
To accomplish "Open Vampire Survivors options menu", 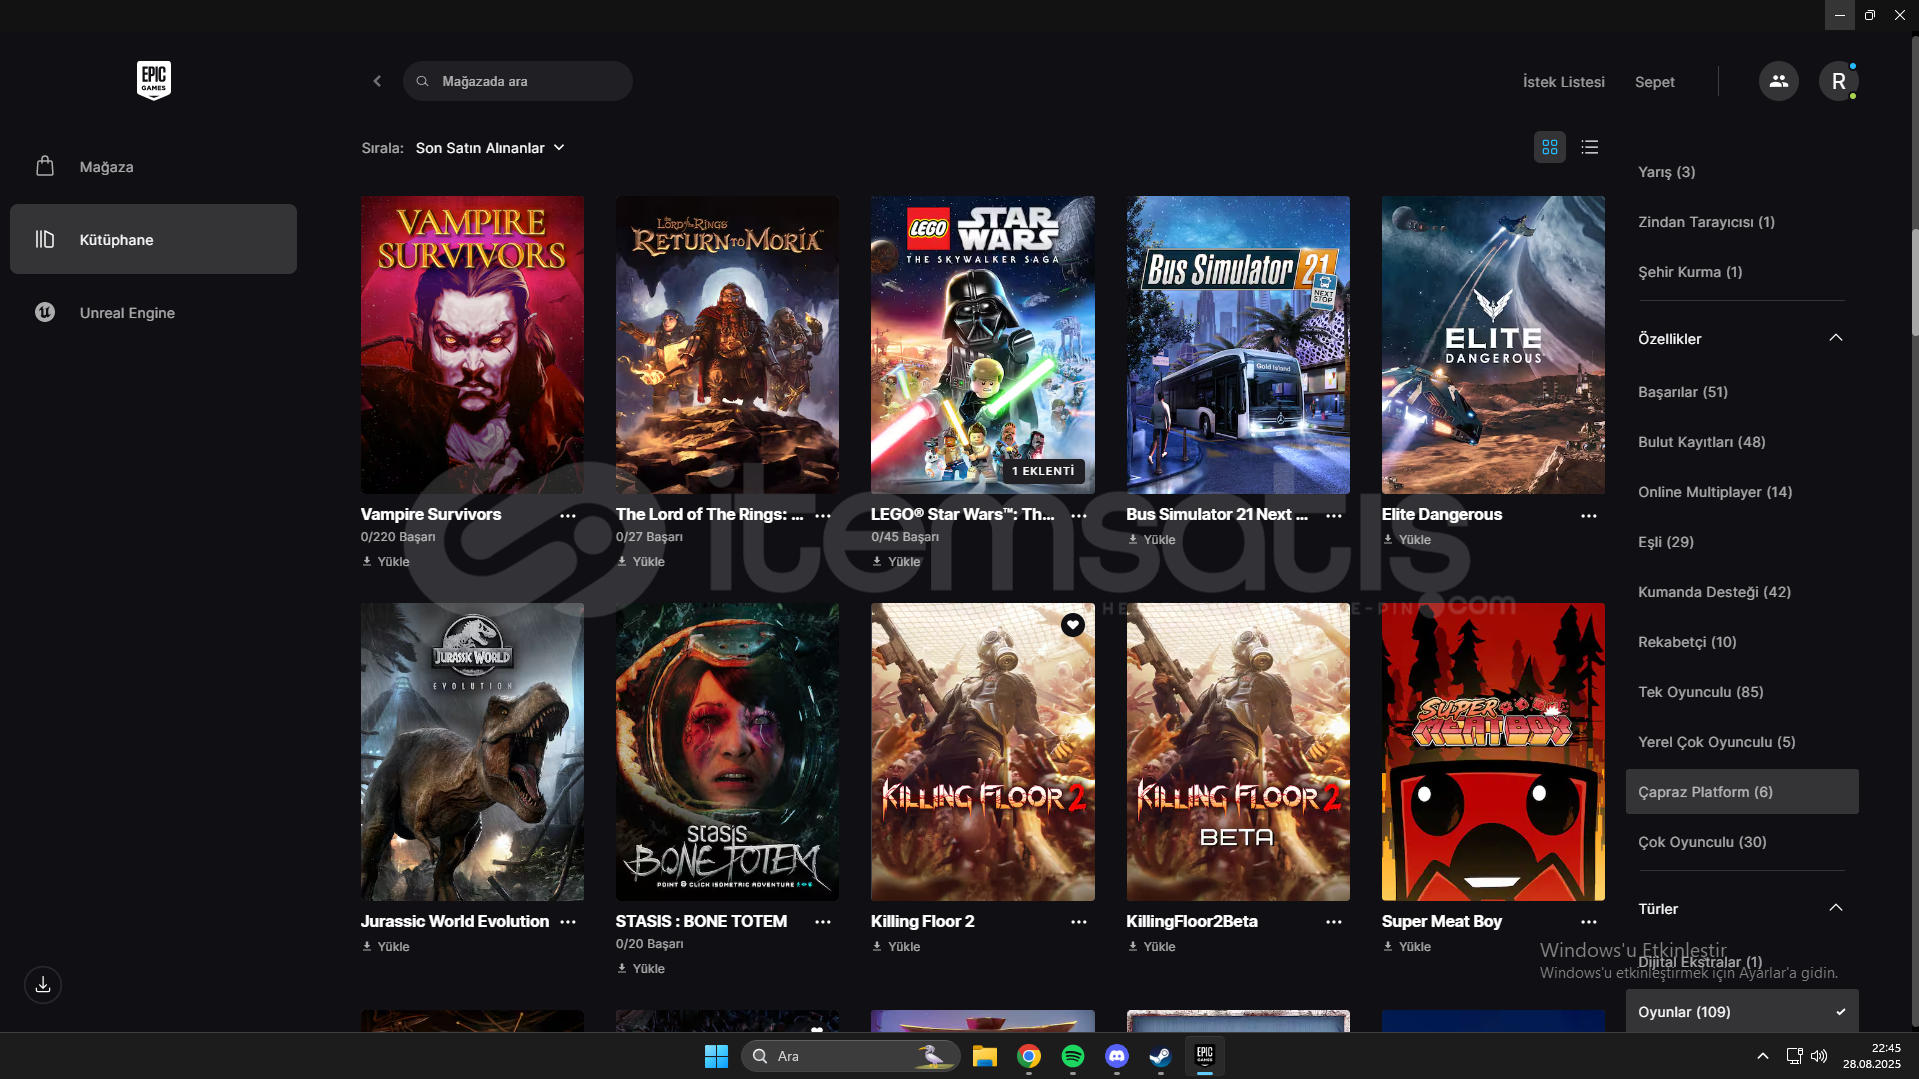I will point(568,515).
